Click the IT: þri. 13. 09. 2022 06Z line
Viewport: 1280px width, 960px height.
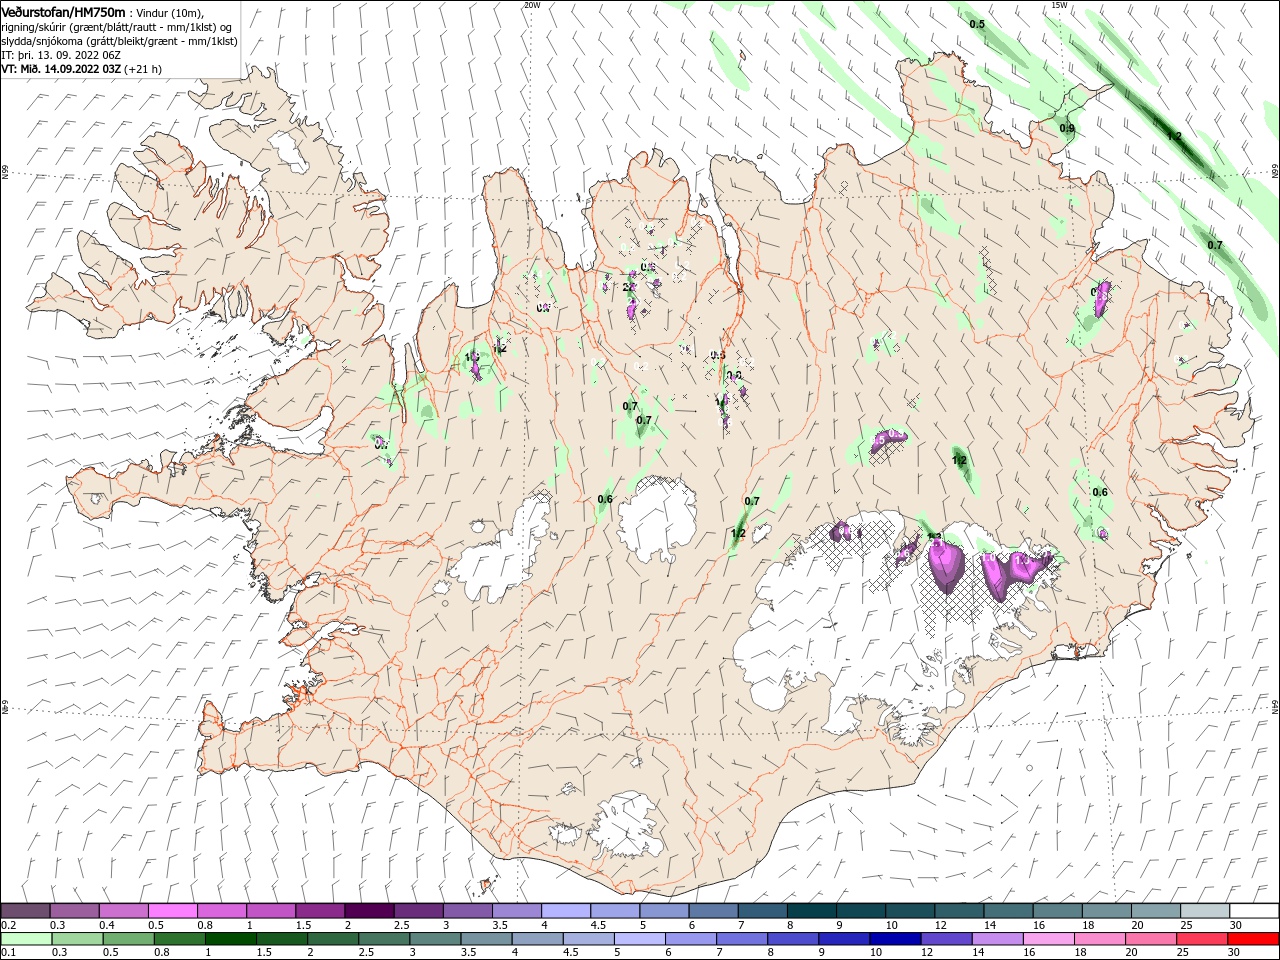61,55
